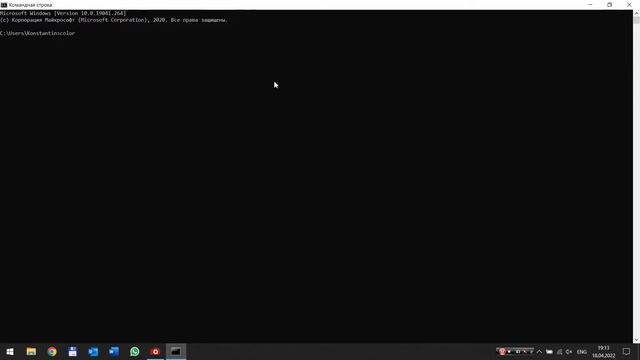Close the Command Prompt window
Image resolution: width=640 pixels, height=360 pixels.
tap(629, 5)
